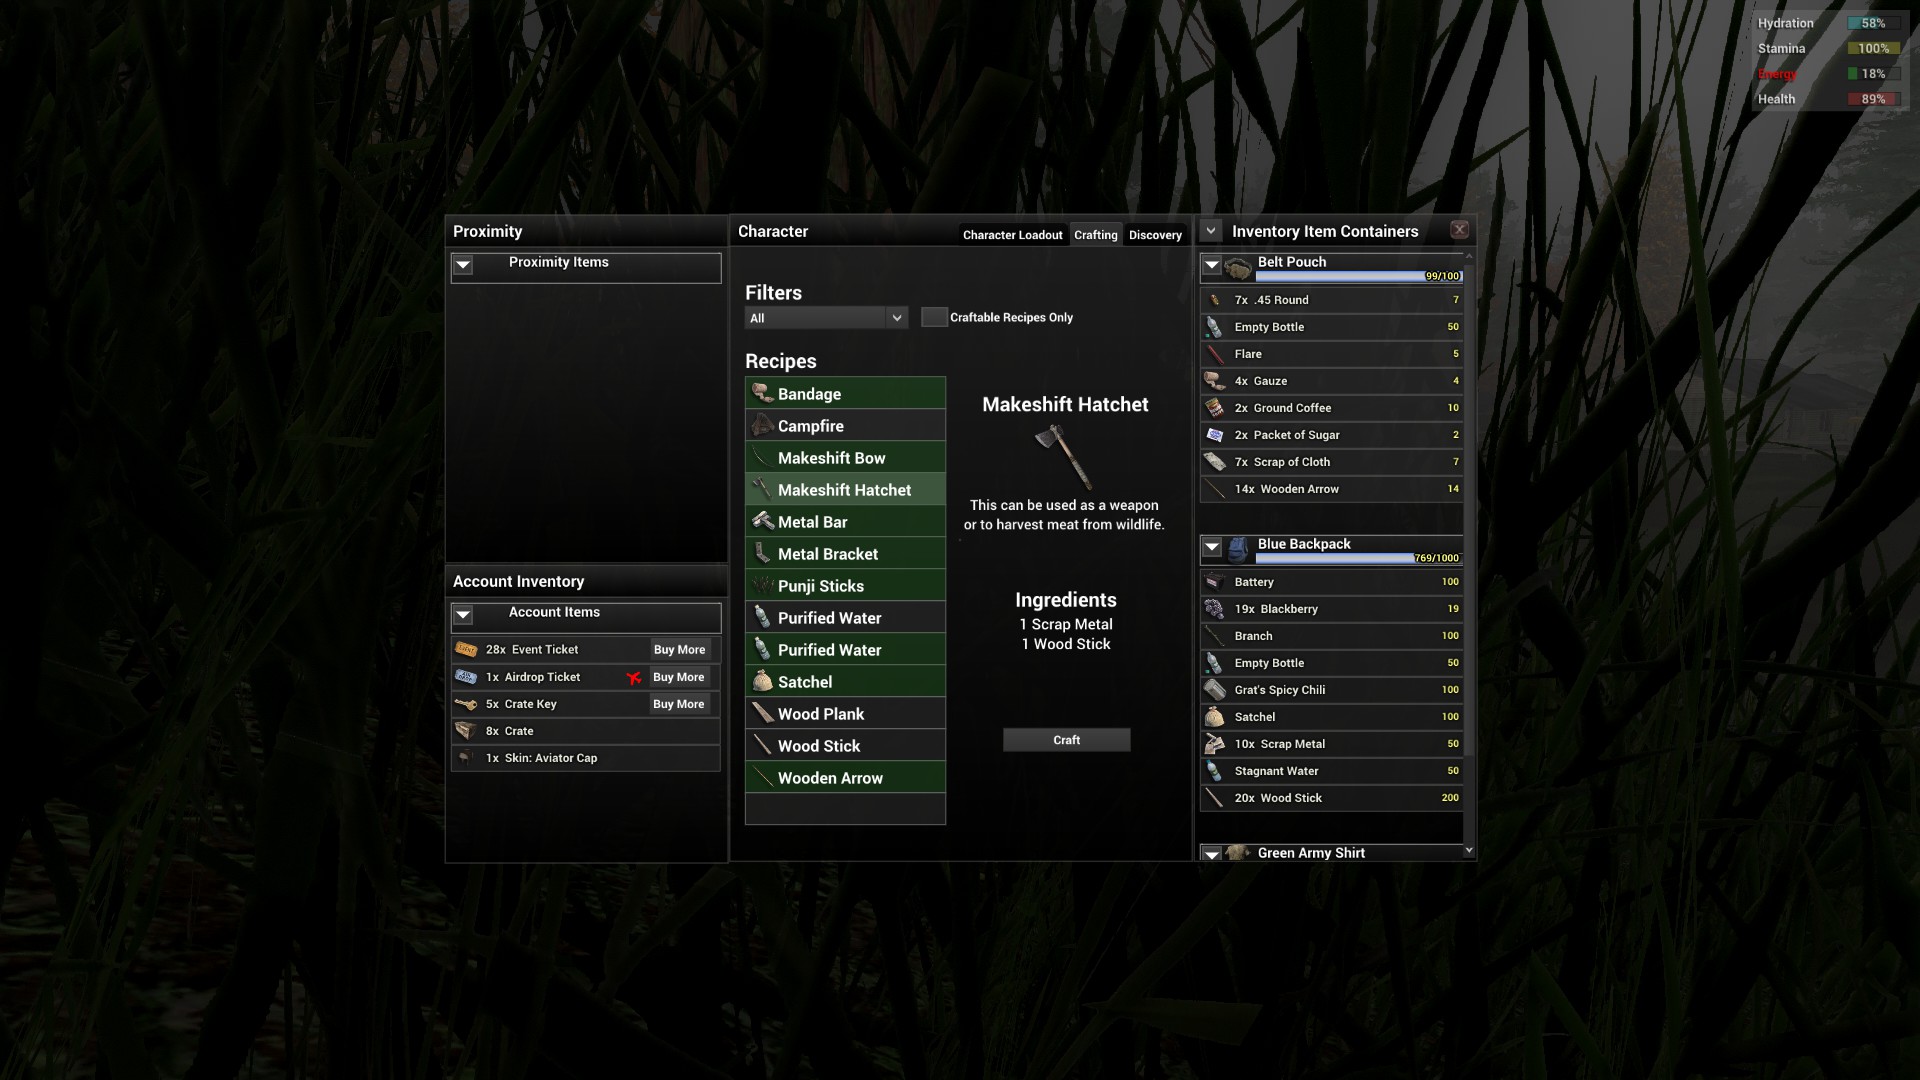Open the Character Loadout tab
Image resolution: width=1920 pixels, height=1080 pixels.
[1012, 235]
